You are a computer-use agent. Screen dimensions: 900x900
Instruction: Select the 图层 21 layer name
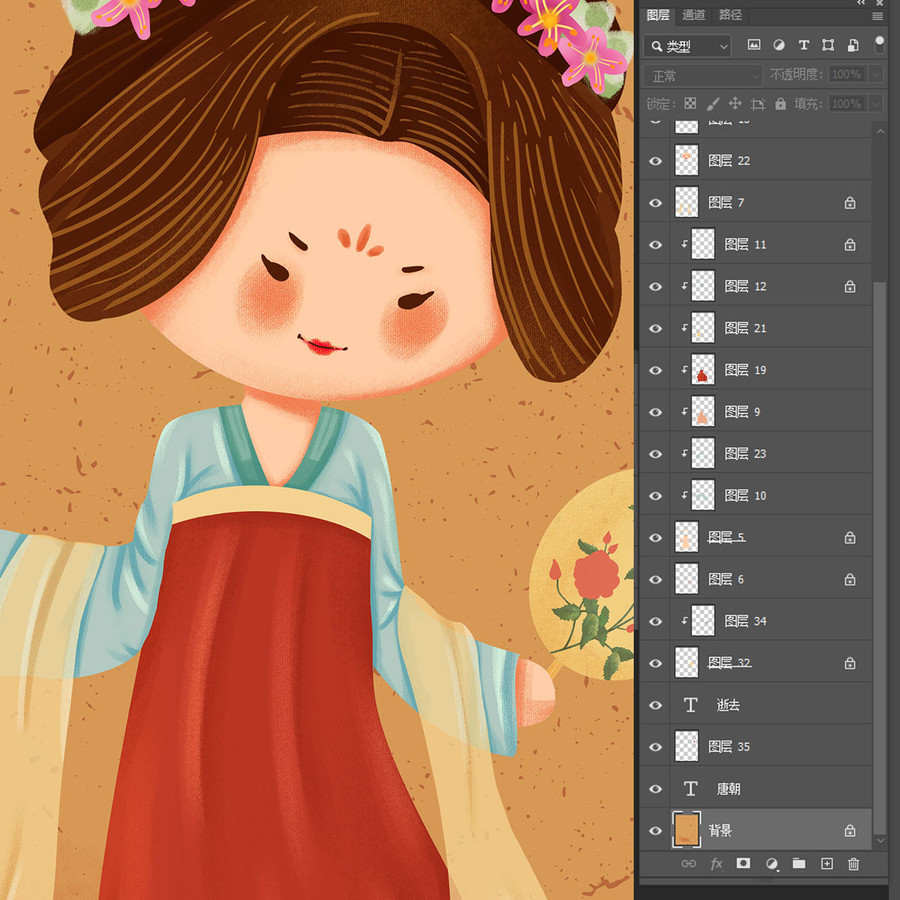coord(745,328)
